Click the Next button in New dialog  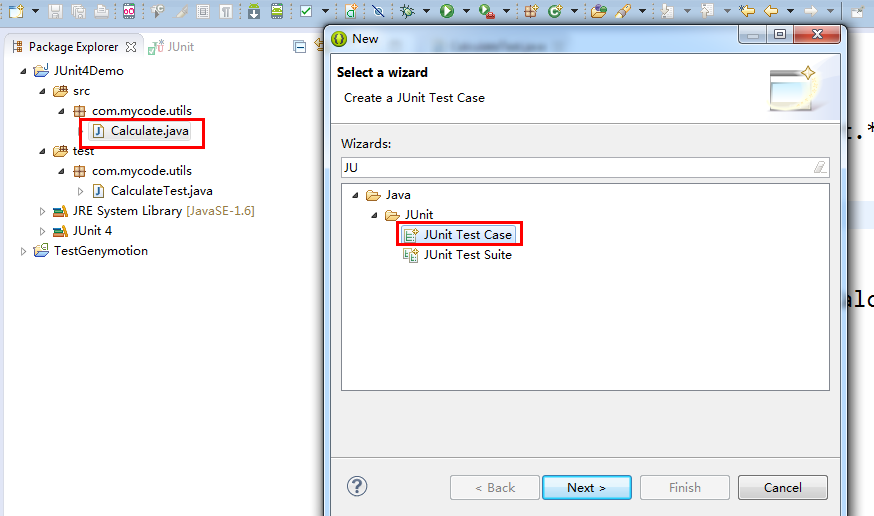pos(586,488)
